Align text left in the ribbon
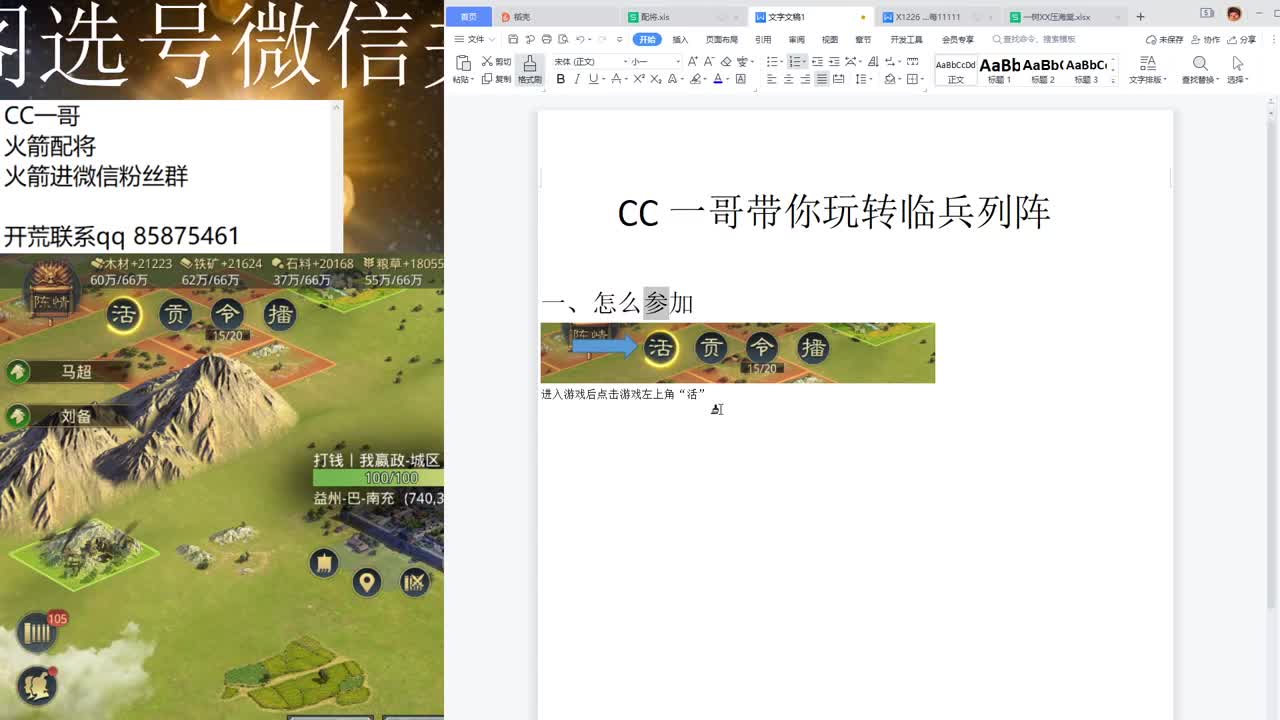 coord(771,79)
